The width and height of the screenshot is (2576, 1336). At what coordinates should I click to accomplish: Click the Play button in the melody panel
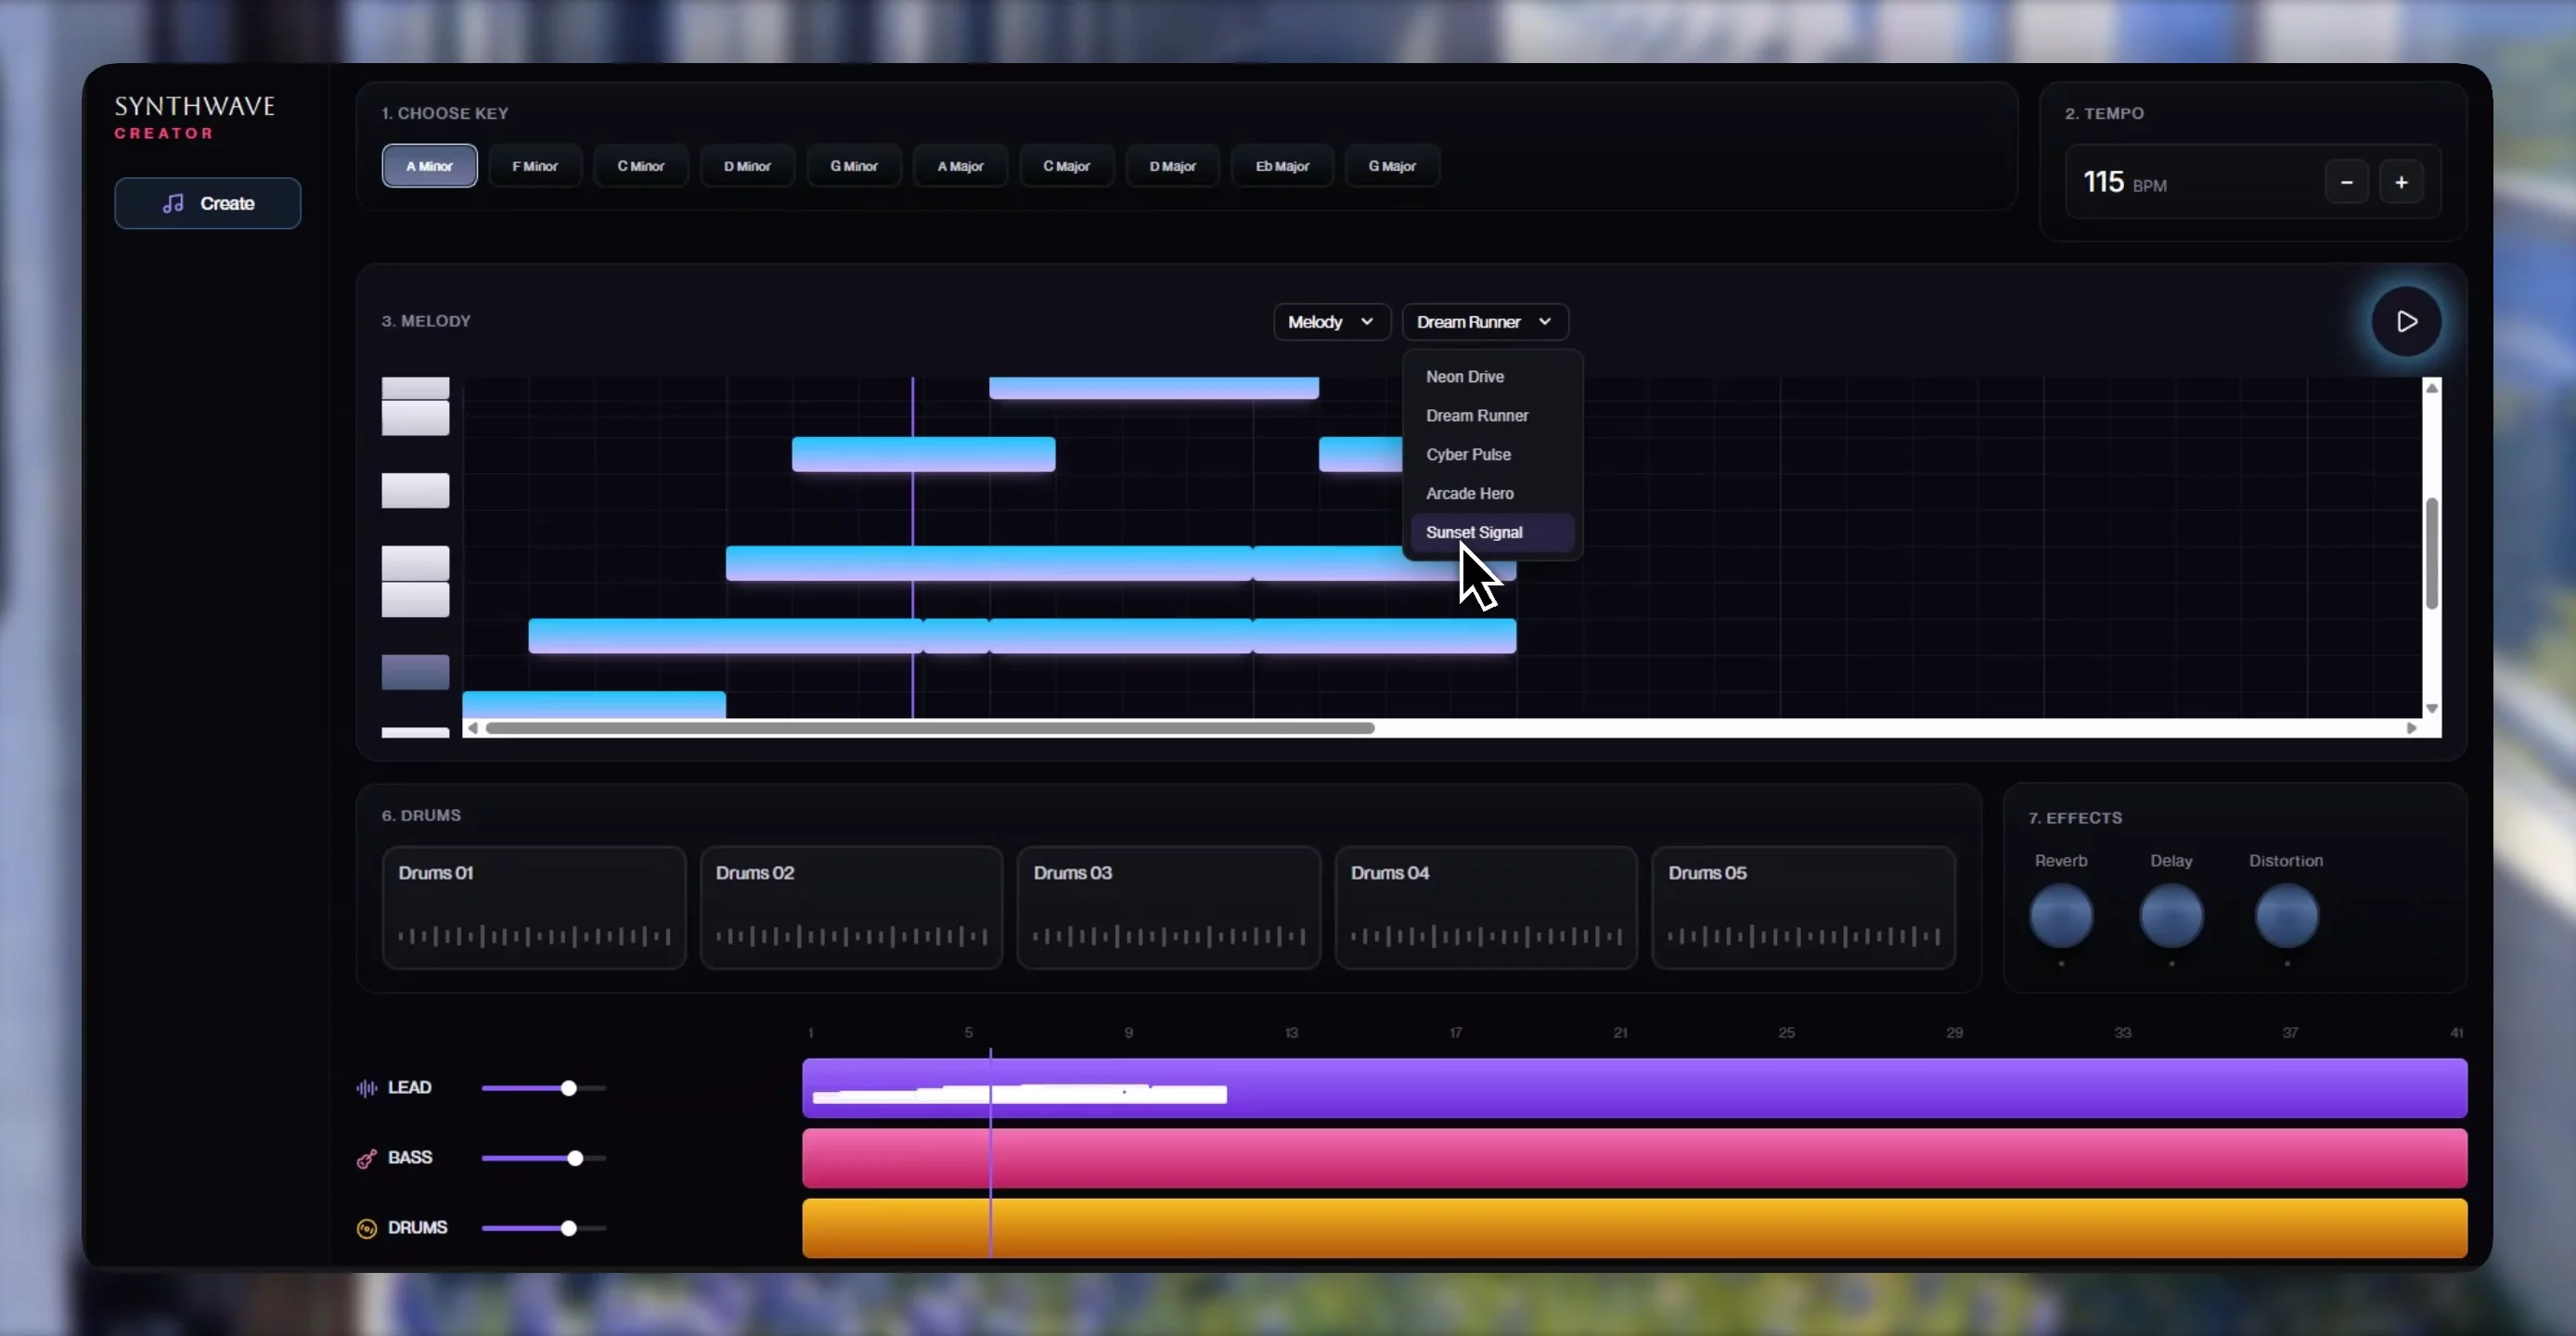click(x=2406, y=321)
